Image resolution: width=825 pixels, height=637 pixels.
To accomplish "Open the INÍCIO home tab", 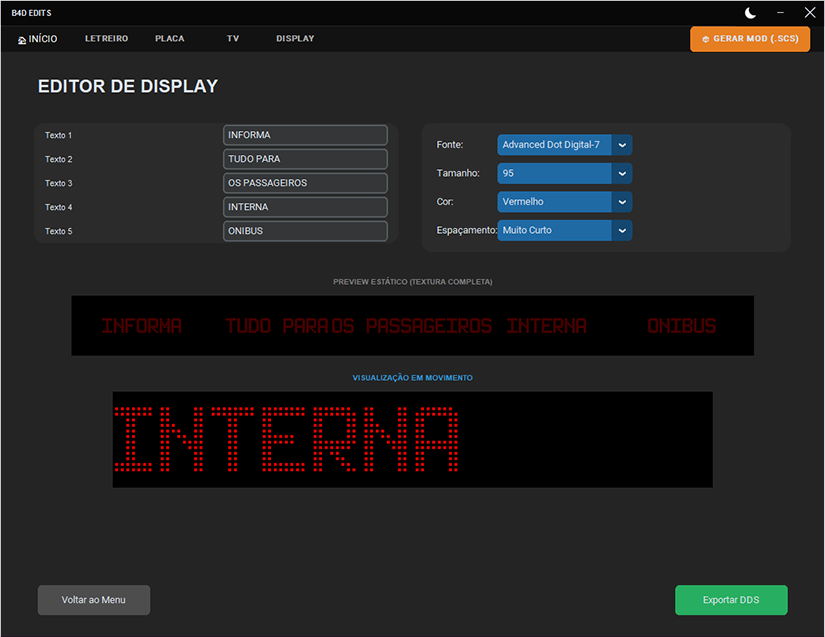I will tap(38, 39).
